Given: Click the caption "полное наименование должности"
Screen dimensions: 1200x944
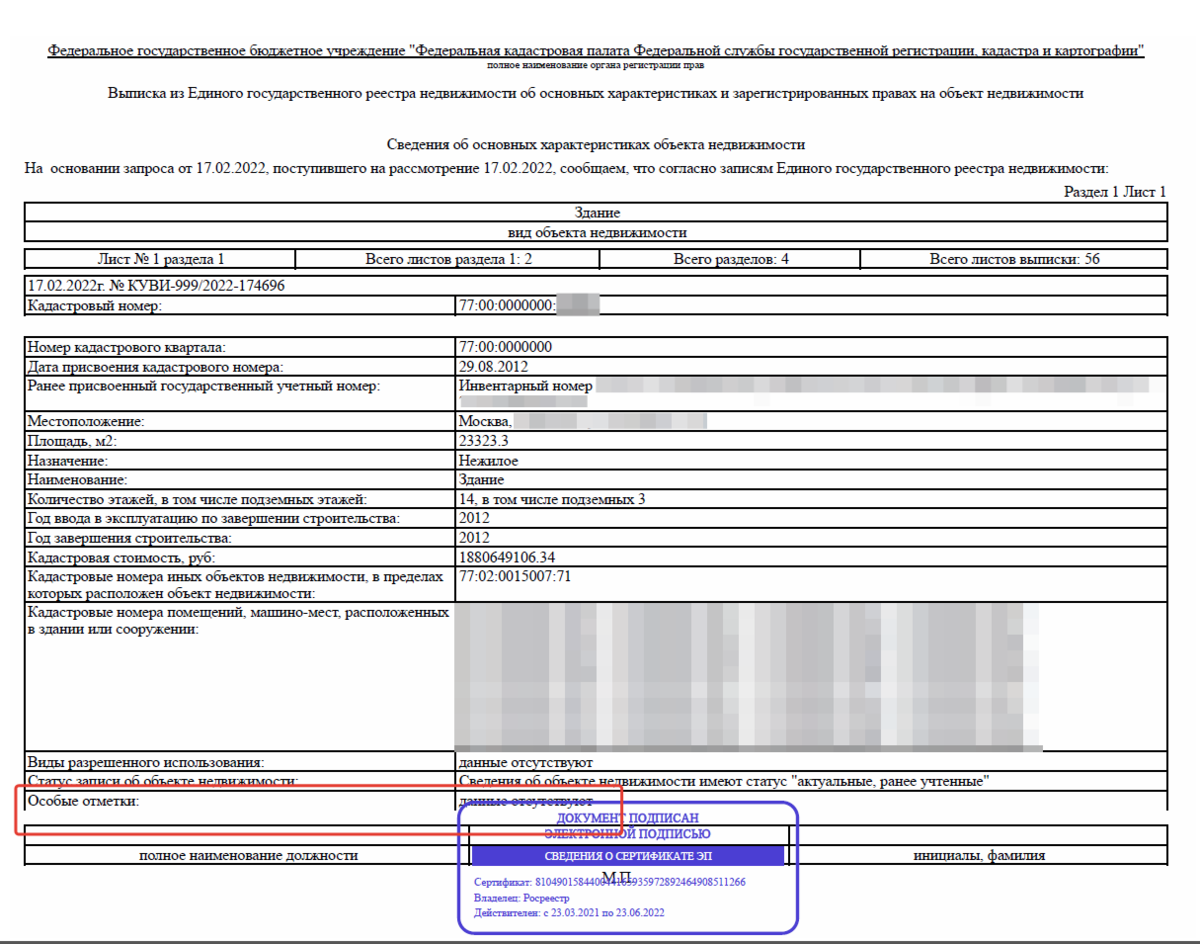Looking at the screenshot, I should (248, 855).
